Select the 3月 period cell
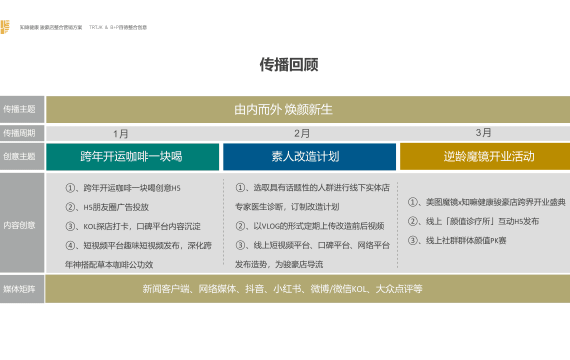The height and width of the screenshot is (360, 570). pos(483,133)
